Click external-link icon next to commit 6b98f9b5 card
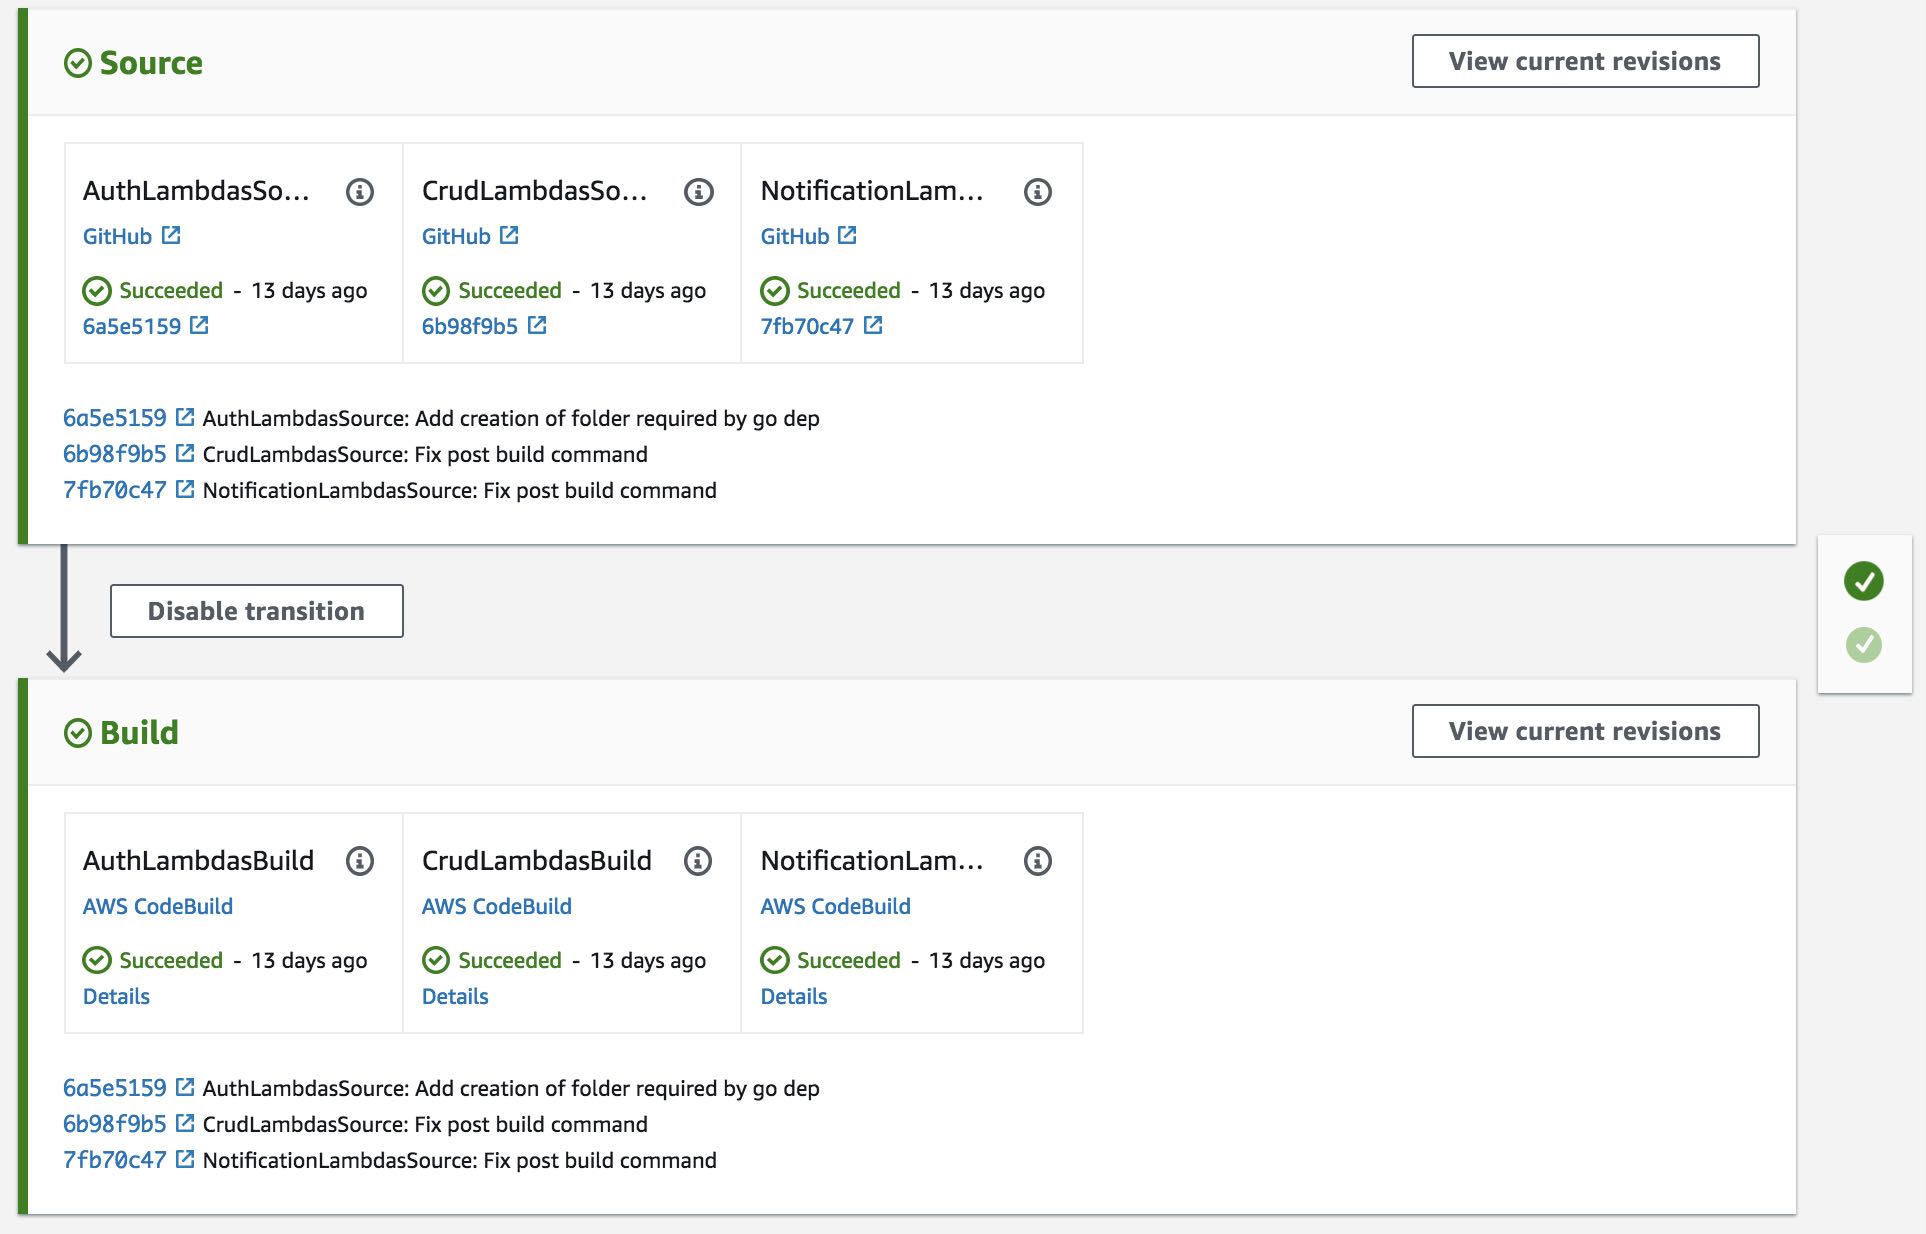This screenshot has width=1926, height=1234. click(537, 326)
